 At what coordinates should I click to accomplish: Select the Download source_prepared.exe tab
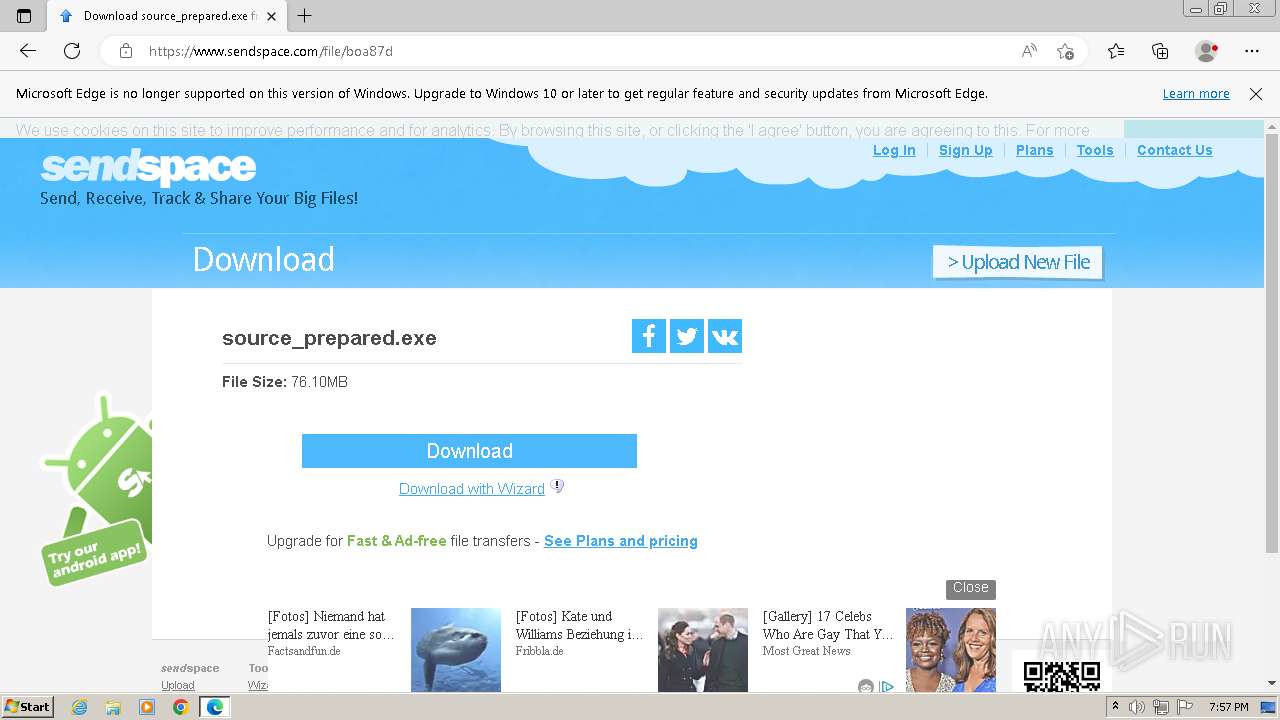point(169,16)
